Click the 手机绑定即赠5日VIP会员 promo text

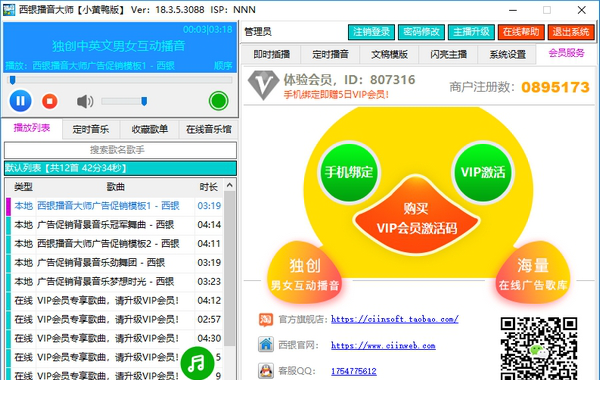point(336,95)
